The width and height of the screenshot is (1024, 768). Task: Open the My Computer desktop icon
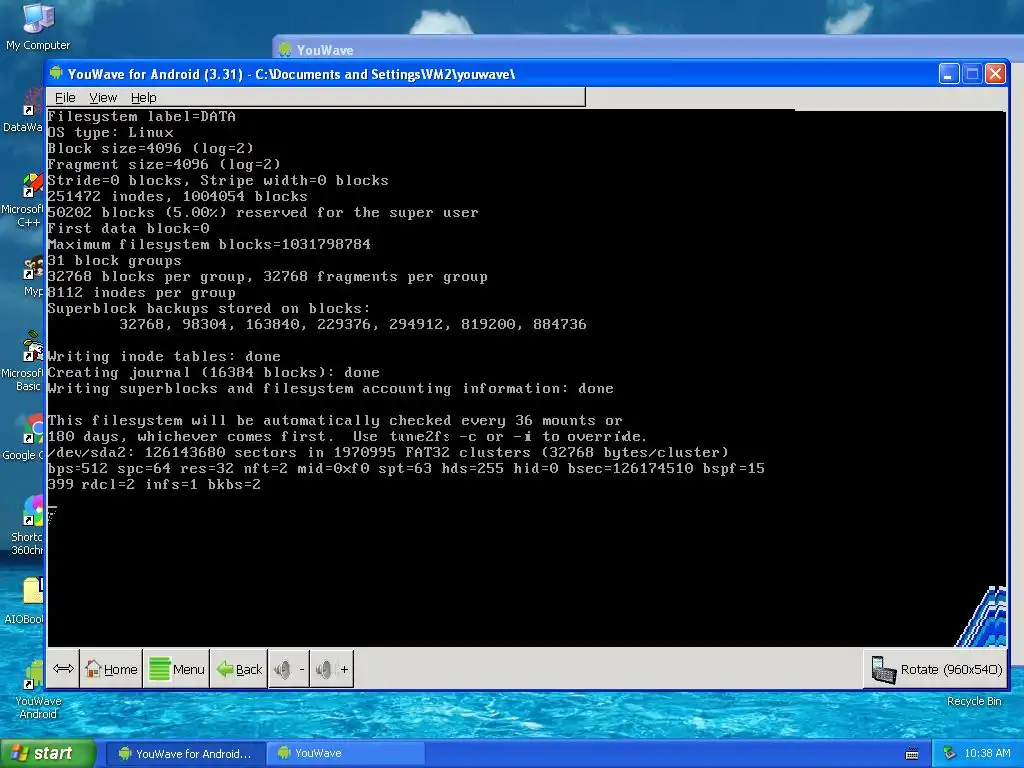point(38,27)
